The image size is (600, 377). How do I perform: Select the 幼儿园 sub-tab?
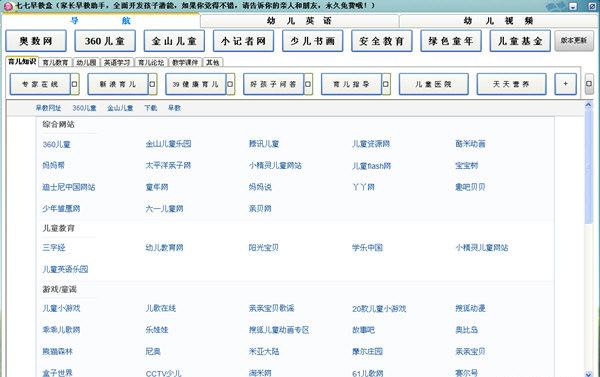pos(86,62)
